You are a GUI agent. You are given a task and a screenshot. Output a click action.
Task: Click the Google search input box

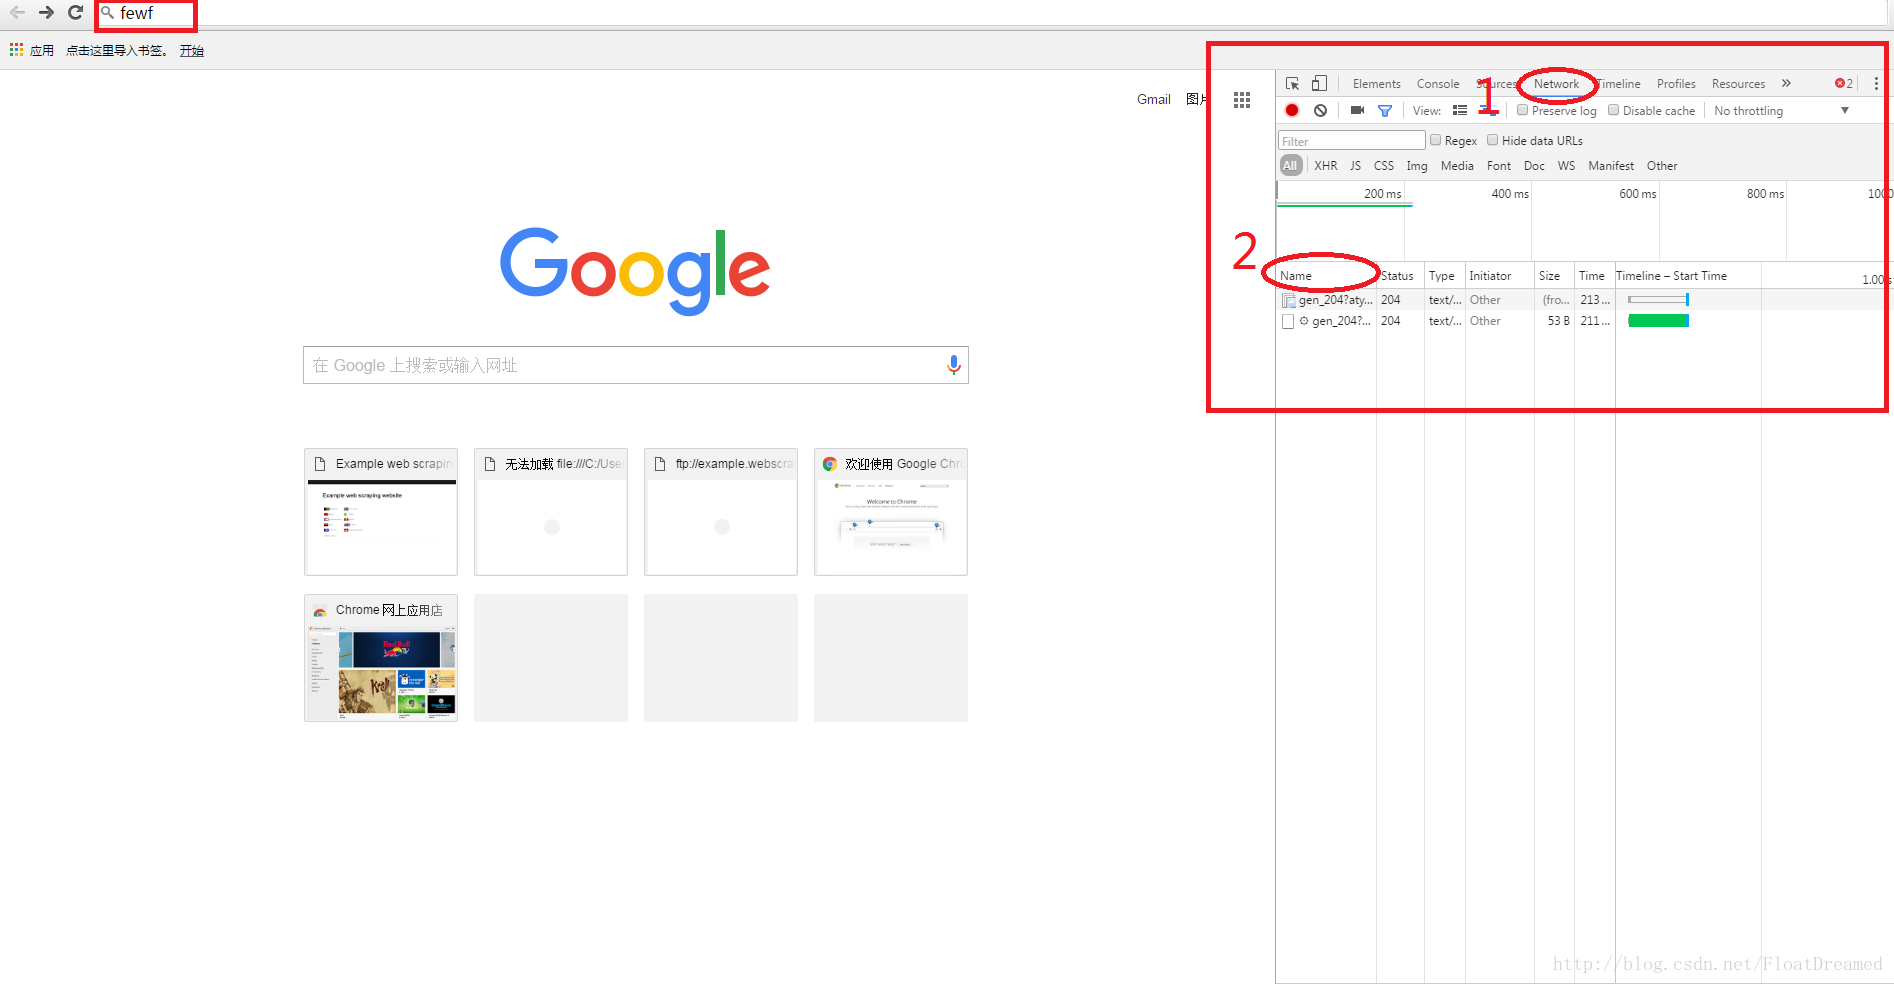636,365
